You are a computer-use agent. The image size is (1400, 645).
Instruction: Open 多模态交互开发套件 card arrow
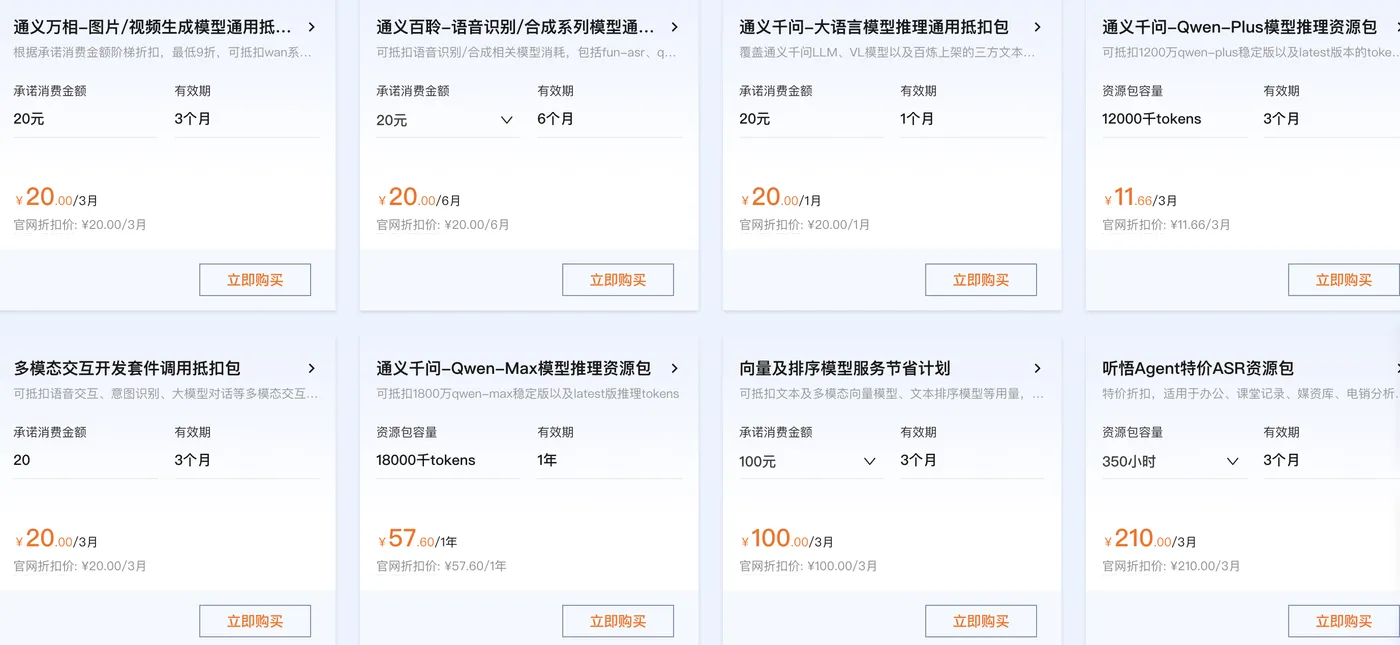(x=312, y=368)
